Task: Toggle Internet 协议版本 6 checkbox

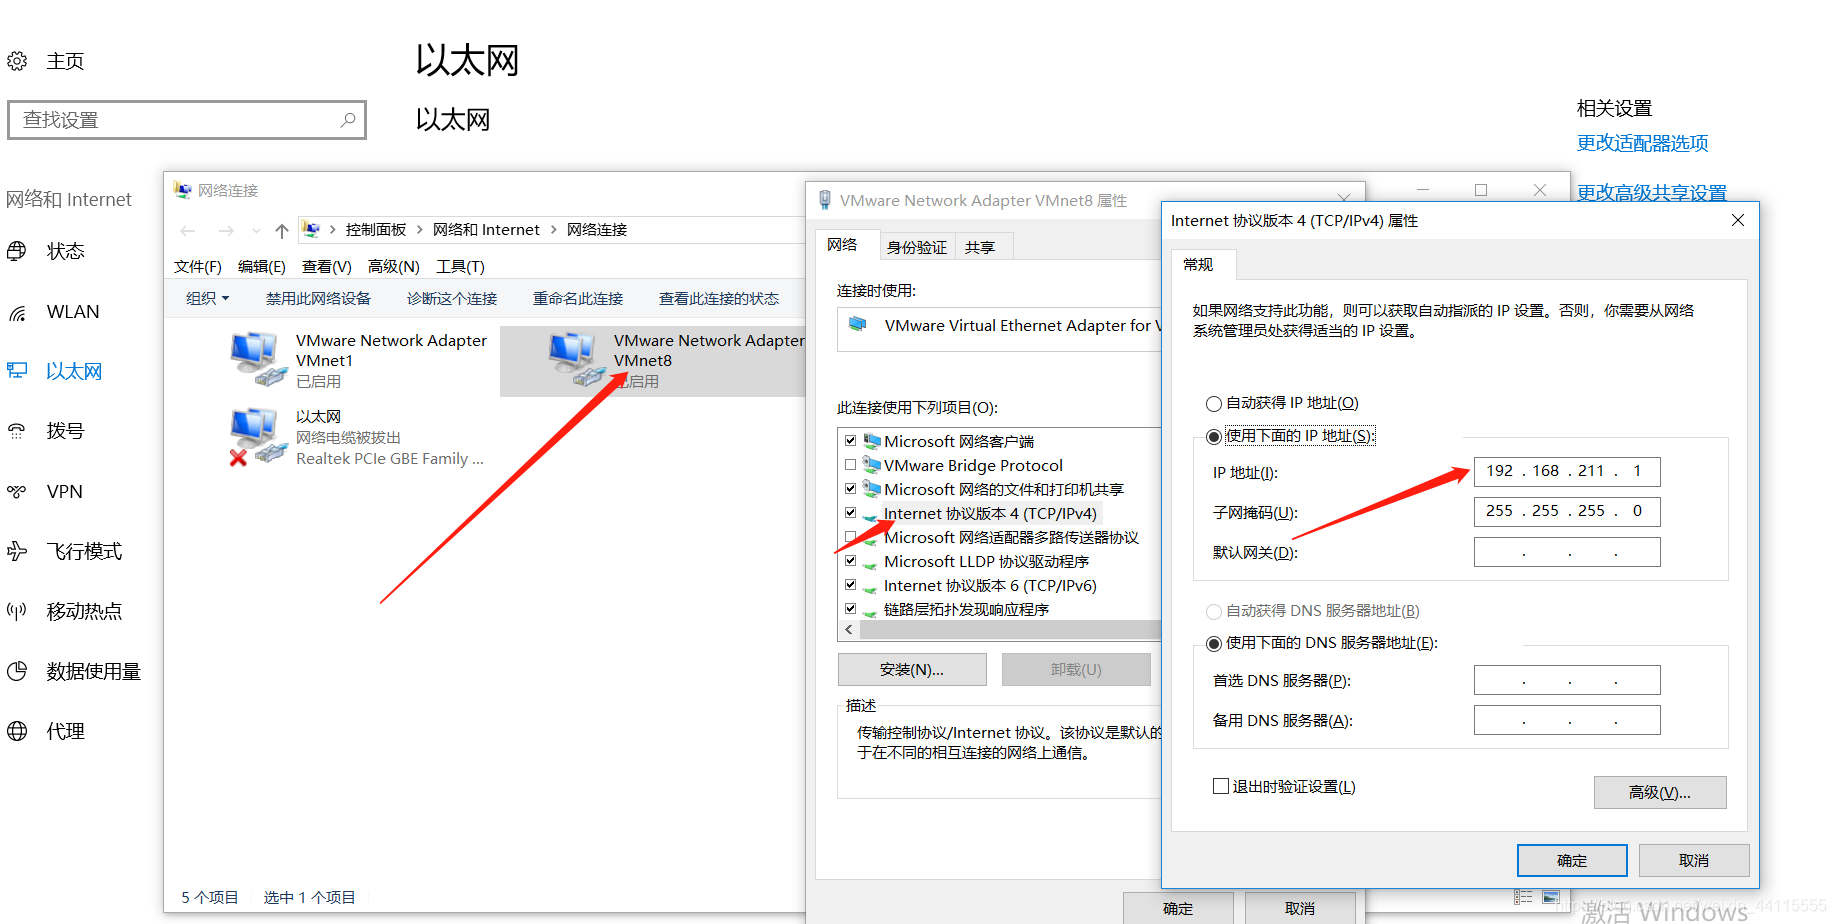Action: click(850, 585)
